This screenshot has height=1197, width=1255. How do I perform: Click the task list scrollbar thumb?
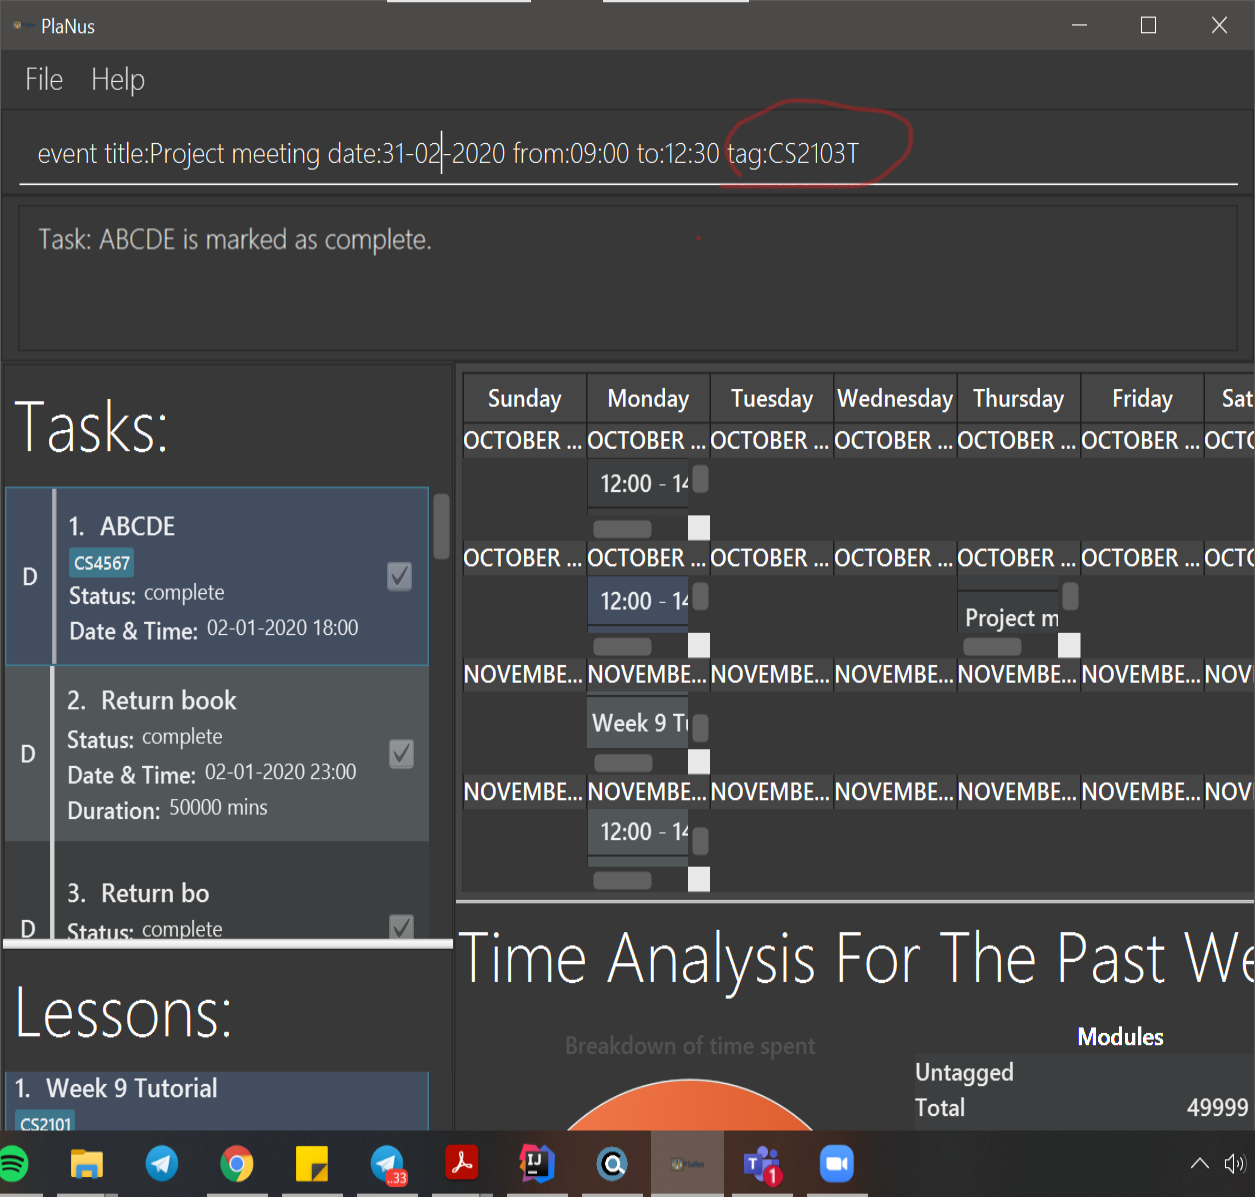pyautogui.click(x=441, y=526)
